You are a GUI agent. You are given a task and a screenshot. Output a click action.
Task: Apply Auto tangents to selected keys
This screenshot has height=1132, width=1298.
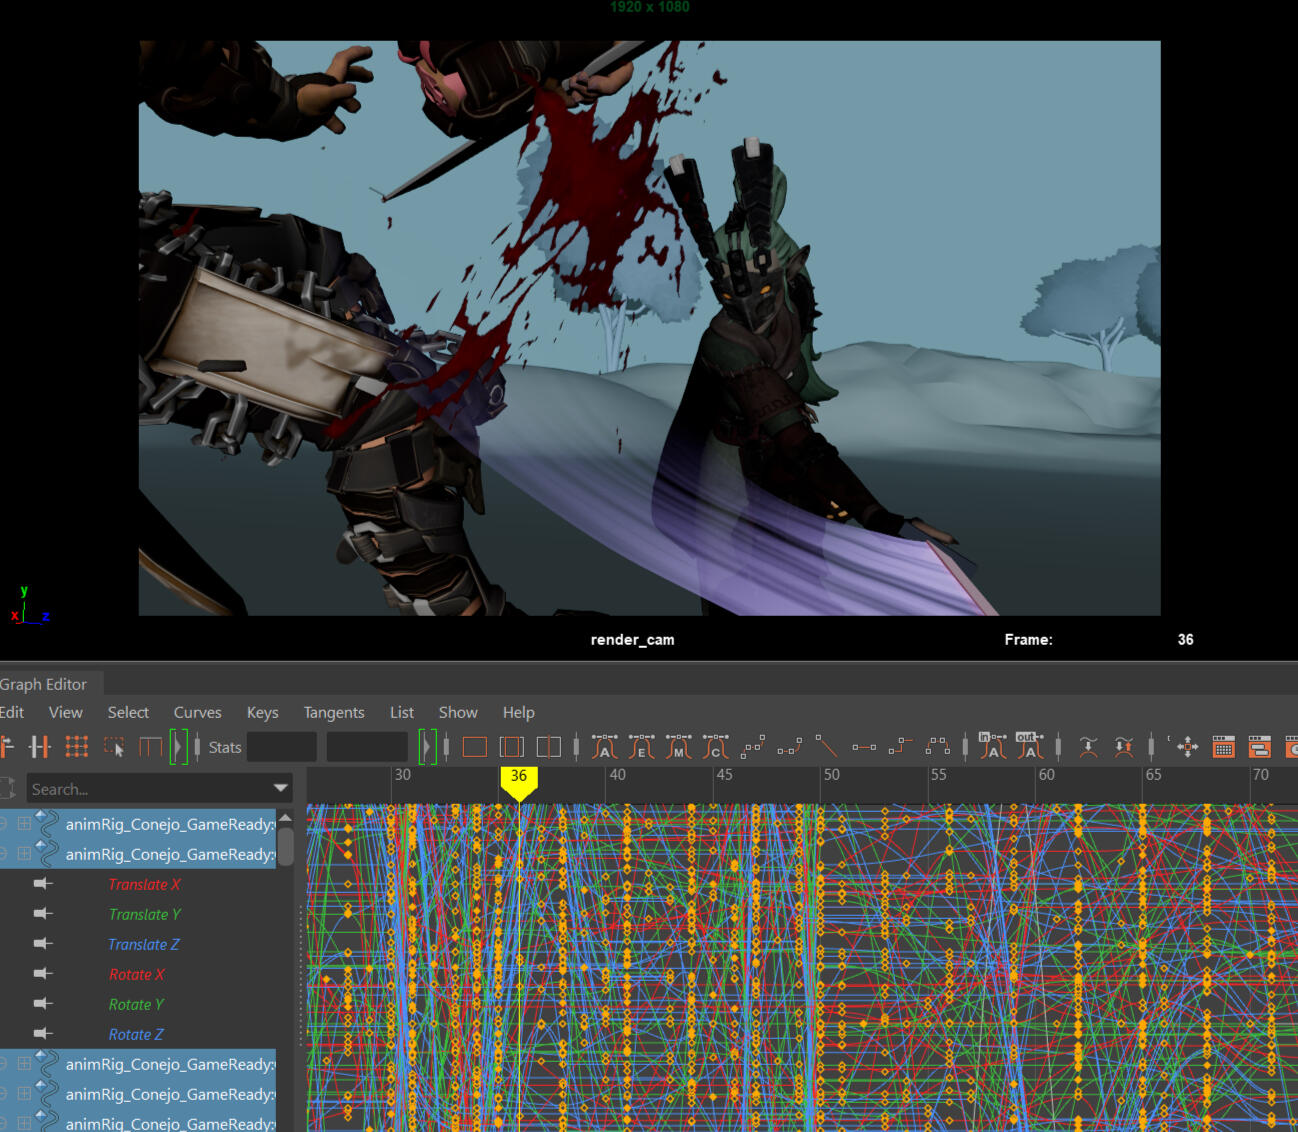pos(605,746)
